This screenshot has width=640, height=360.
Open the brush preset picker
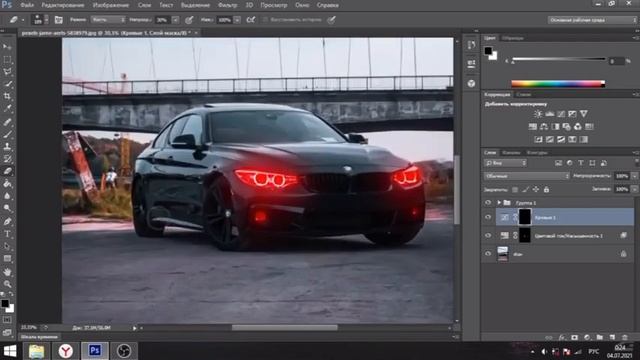coord(41,20)
